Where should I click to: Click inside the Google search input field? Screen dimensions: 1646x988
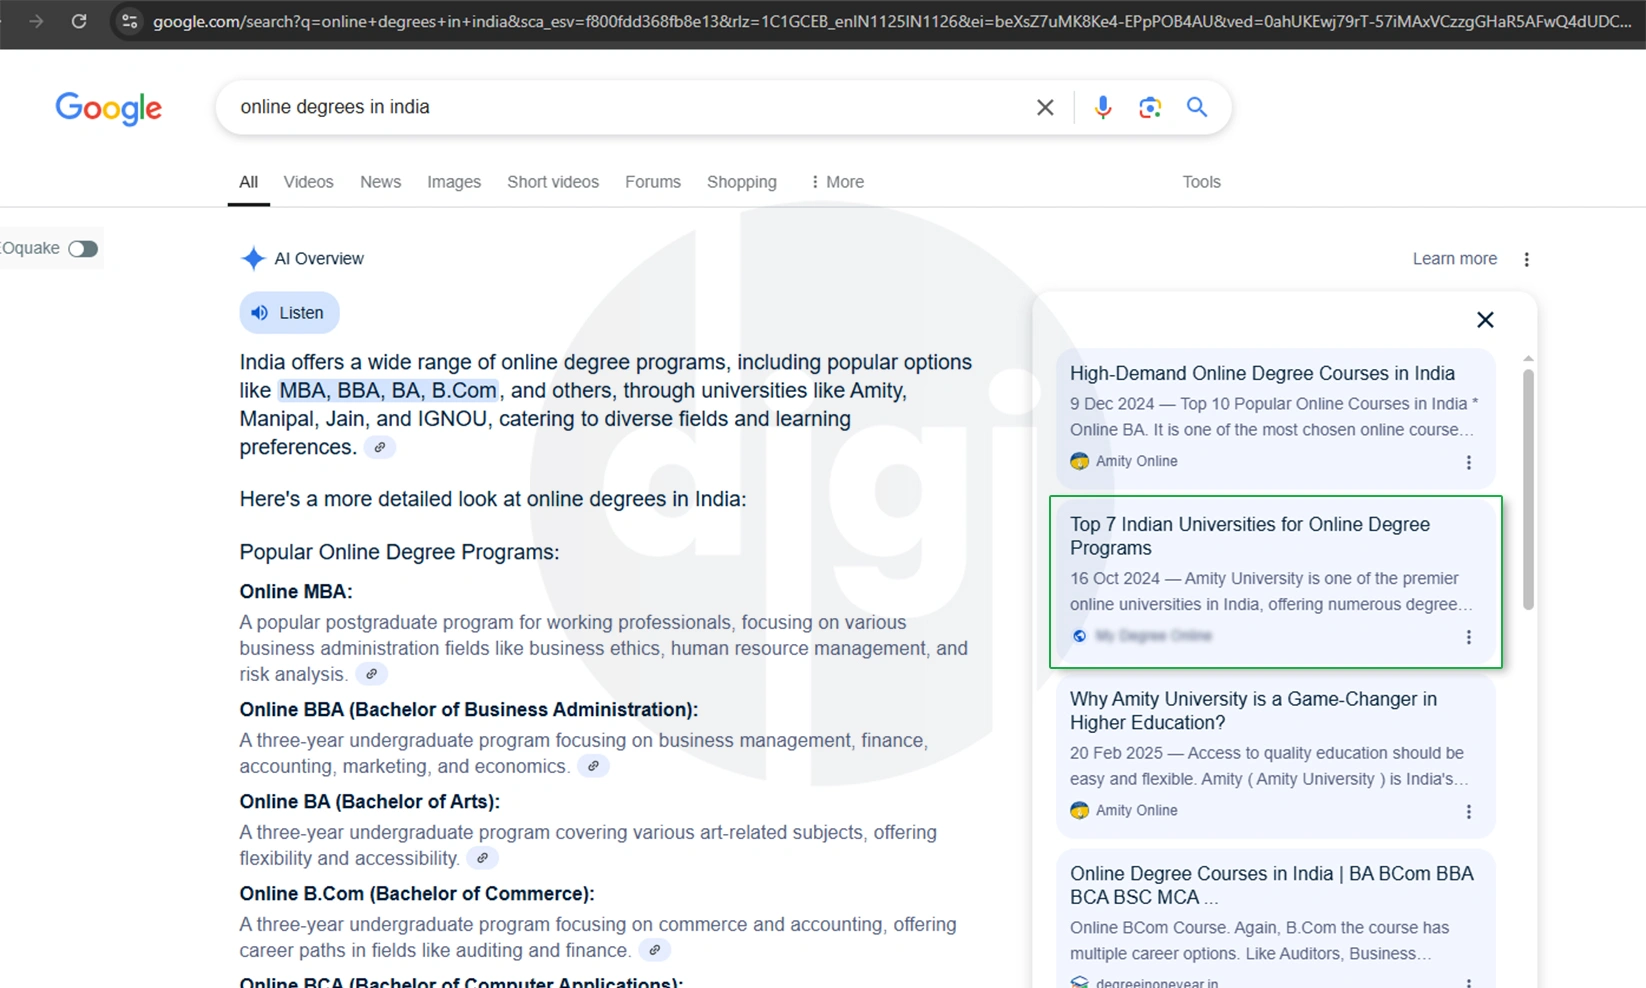point(620,107)
